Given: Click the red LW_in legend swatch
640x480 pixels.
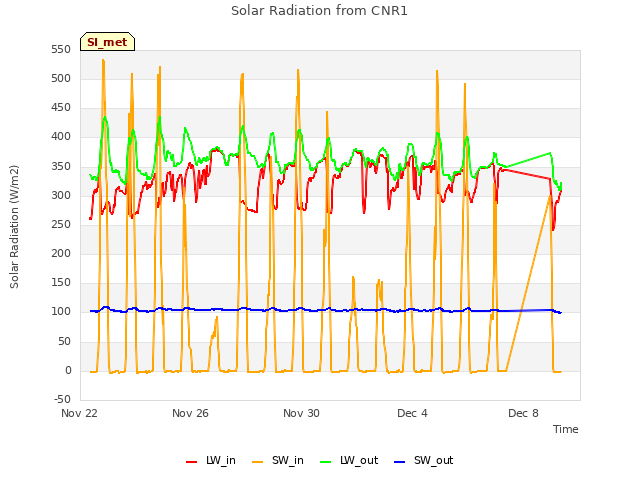Looking at the screenshot, I should [191, 462].
